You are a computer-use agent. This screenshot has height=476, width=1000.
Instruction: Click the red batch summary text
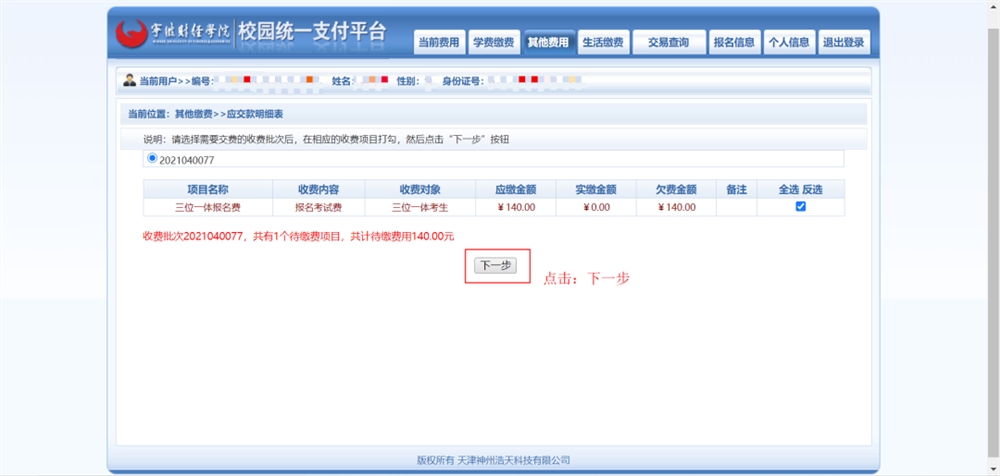click(298, 236)
